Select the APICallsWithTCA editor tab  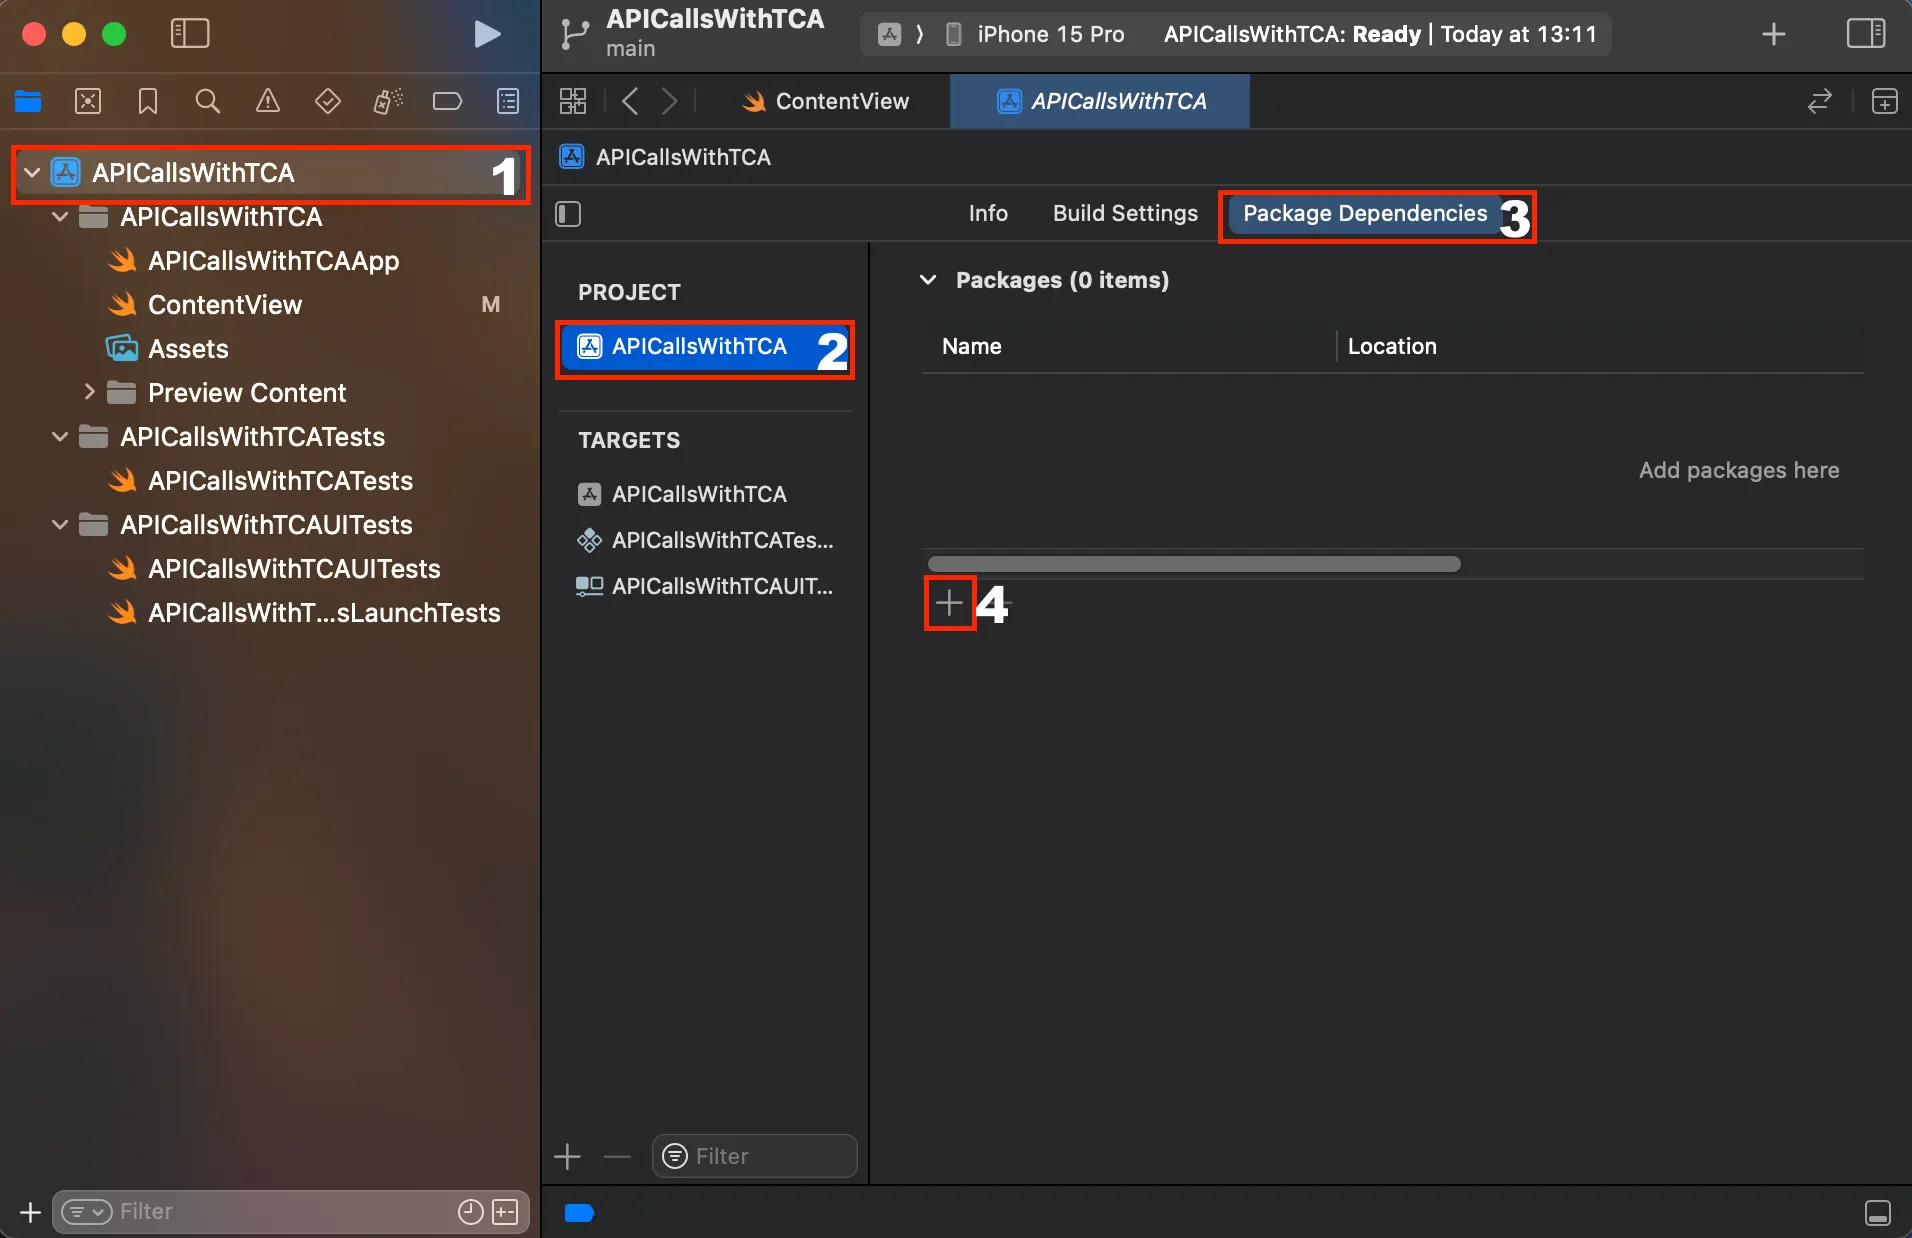[x=1100, y=101]
